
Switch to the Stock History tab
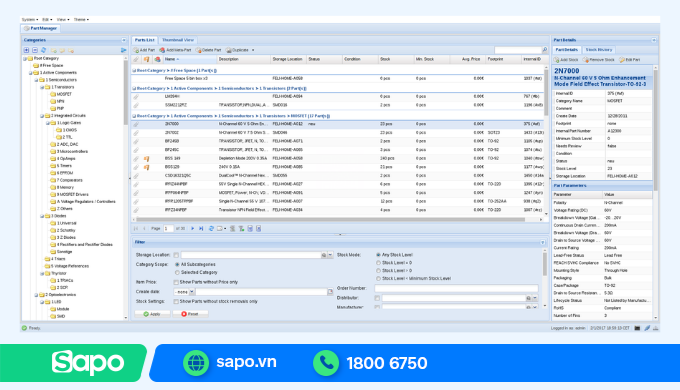(598, 50)
